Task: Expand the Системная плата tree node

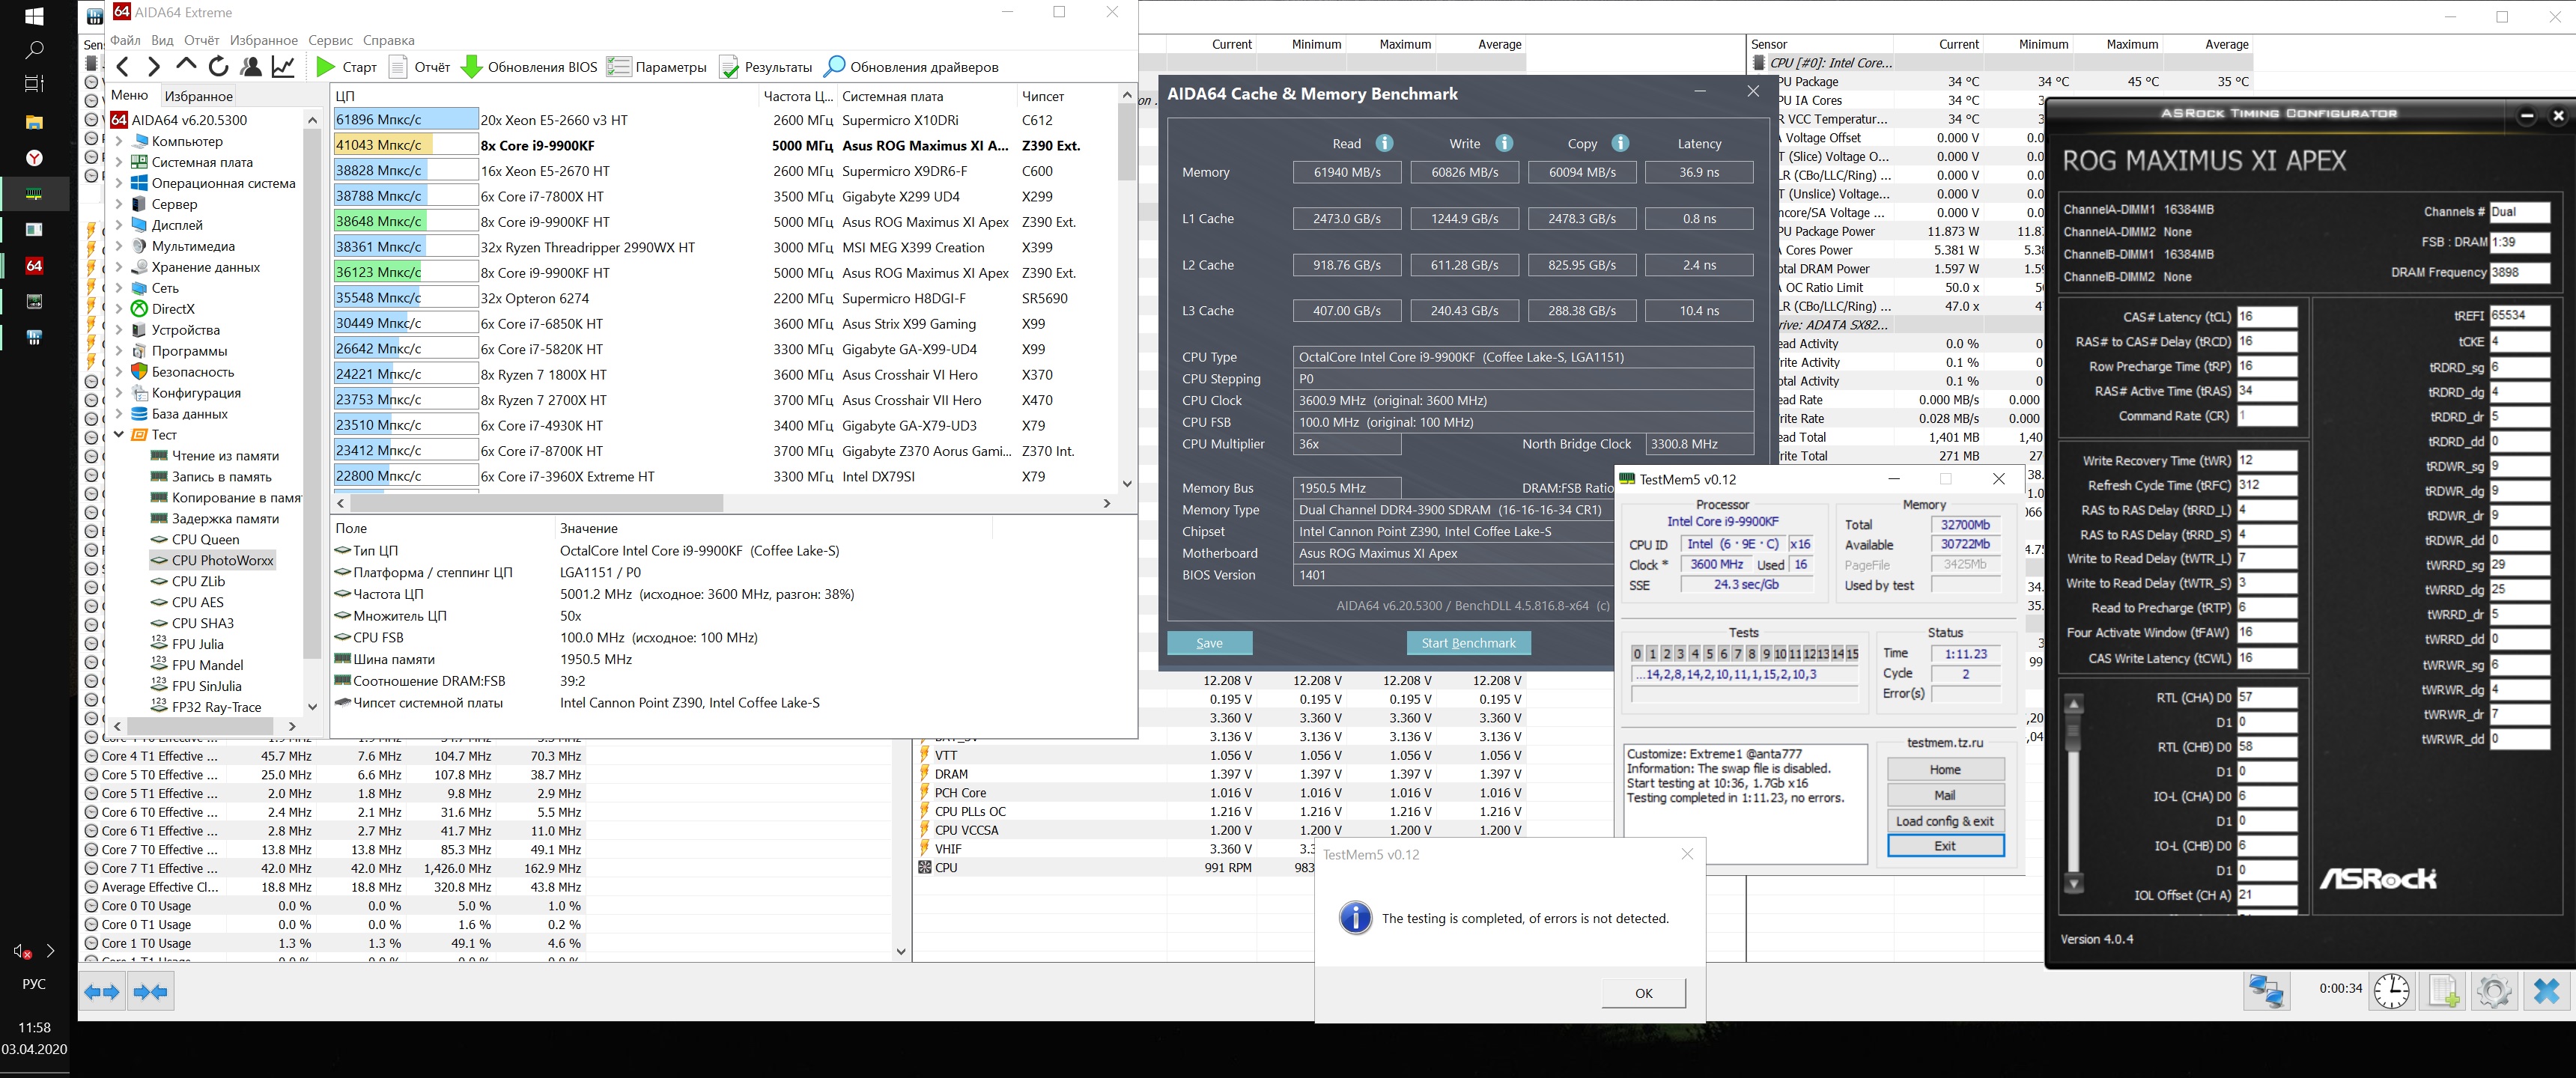Action: [x=119, y=162]
